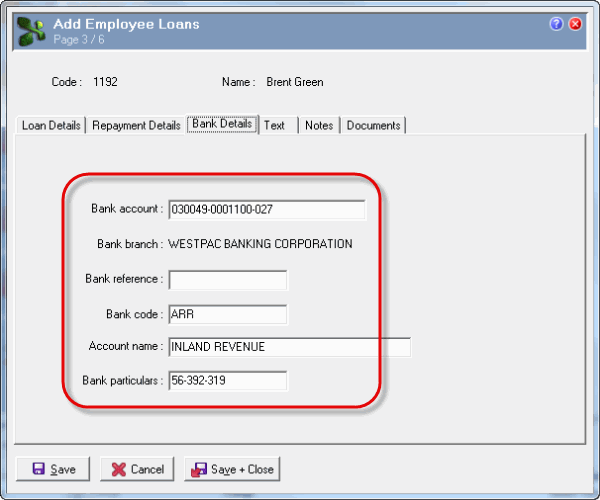Focus the empty Bank reference field
600x500 pixels.
[228, 280]
